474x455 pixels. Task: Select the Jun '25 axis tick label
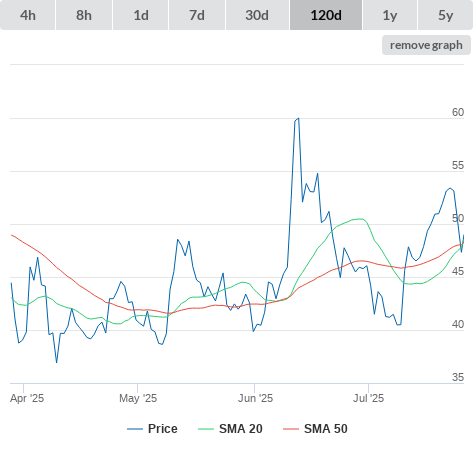[x=255, y=398]
